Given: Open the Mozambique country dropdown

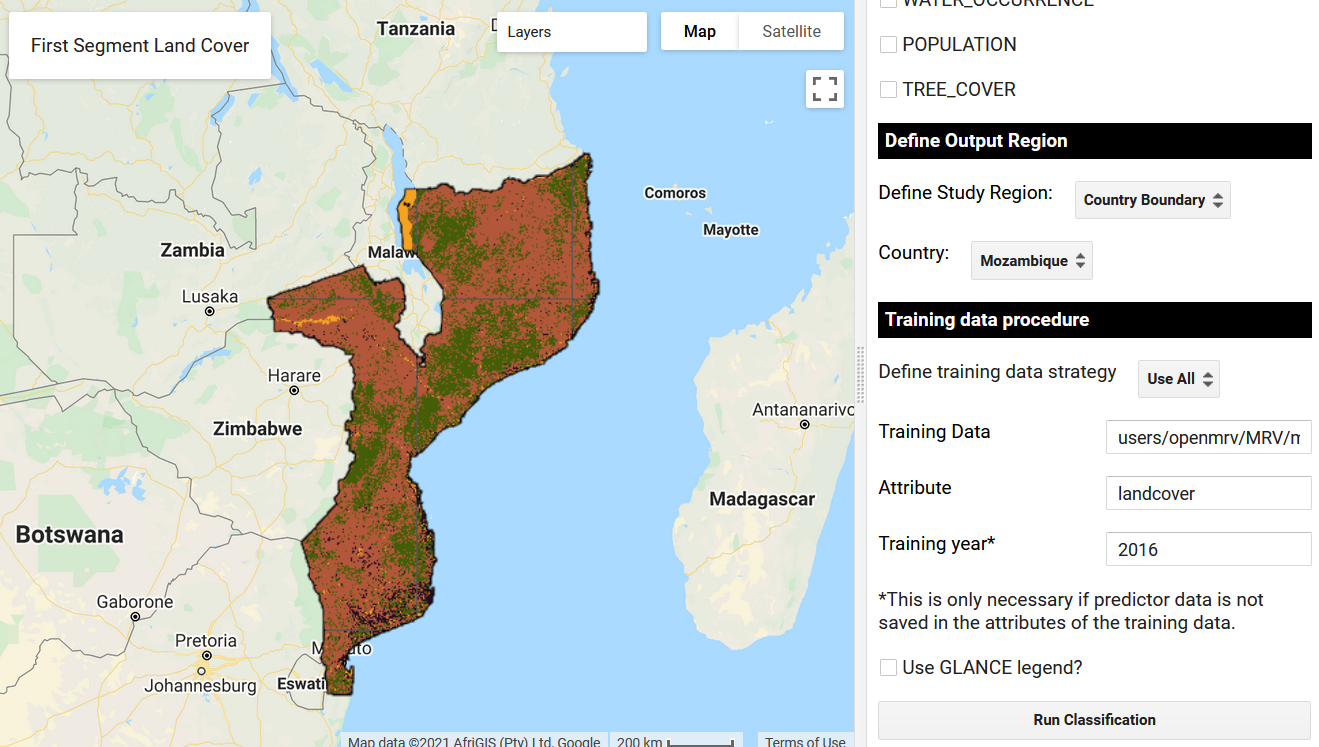Looking at the screenshot, I should coord(1031,261).
